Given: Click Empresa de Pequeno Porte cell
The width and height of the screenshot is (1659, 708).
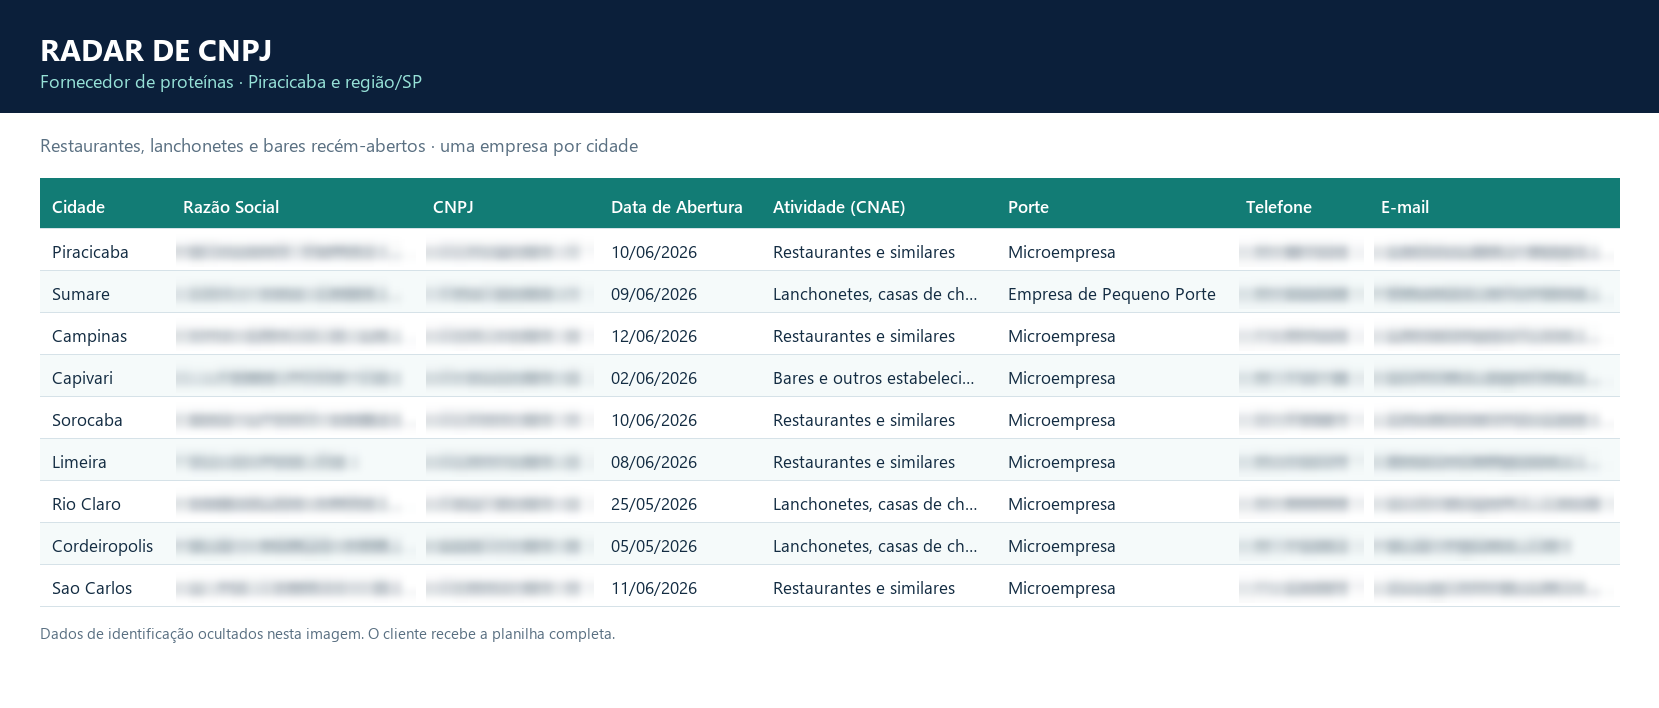Looking at the screenshot, I should click(1112, 294).
